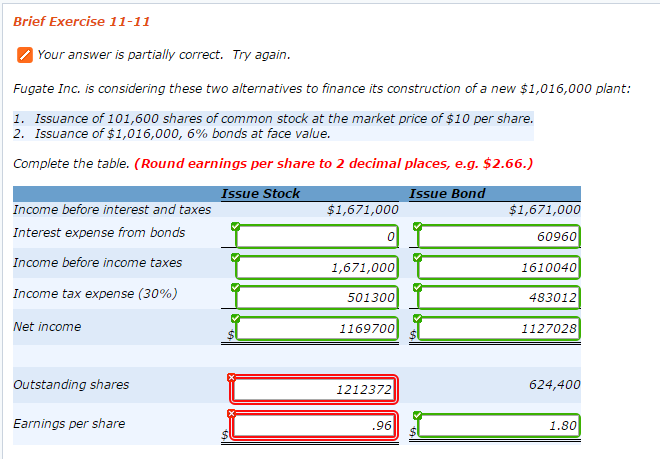Select the Issue Bond net income field
Image resolution: width=660 pixels, height=459 pixels.
(499, 328)
